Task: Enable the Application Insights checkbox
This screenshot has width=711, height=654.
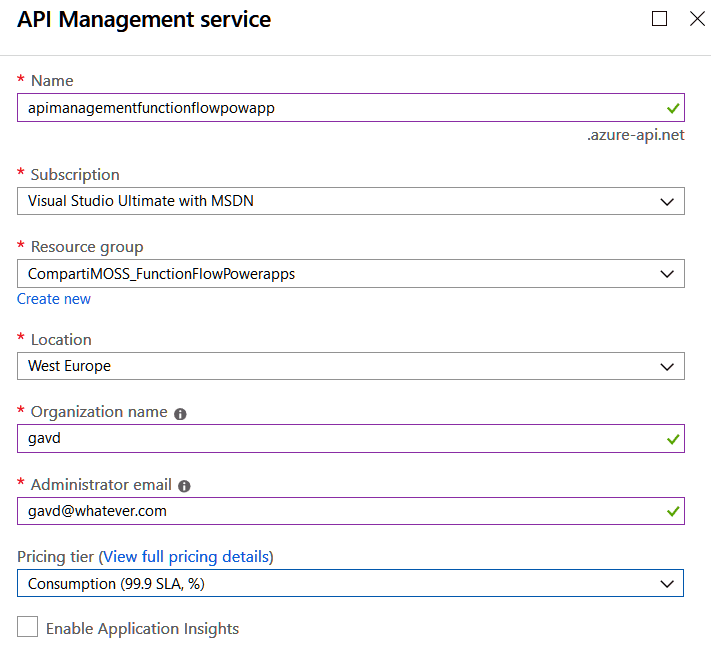Action: tap(28, 628)
